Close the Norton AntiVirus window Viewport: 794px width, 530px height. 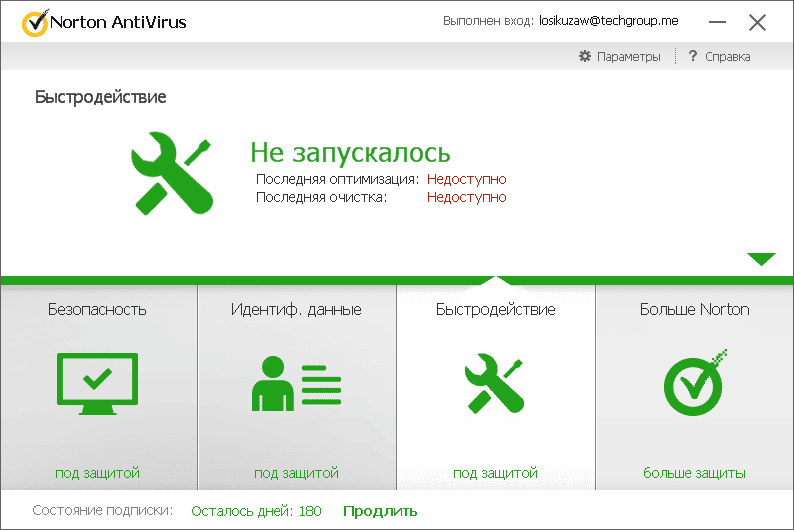click(757, 22)
